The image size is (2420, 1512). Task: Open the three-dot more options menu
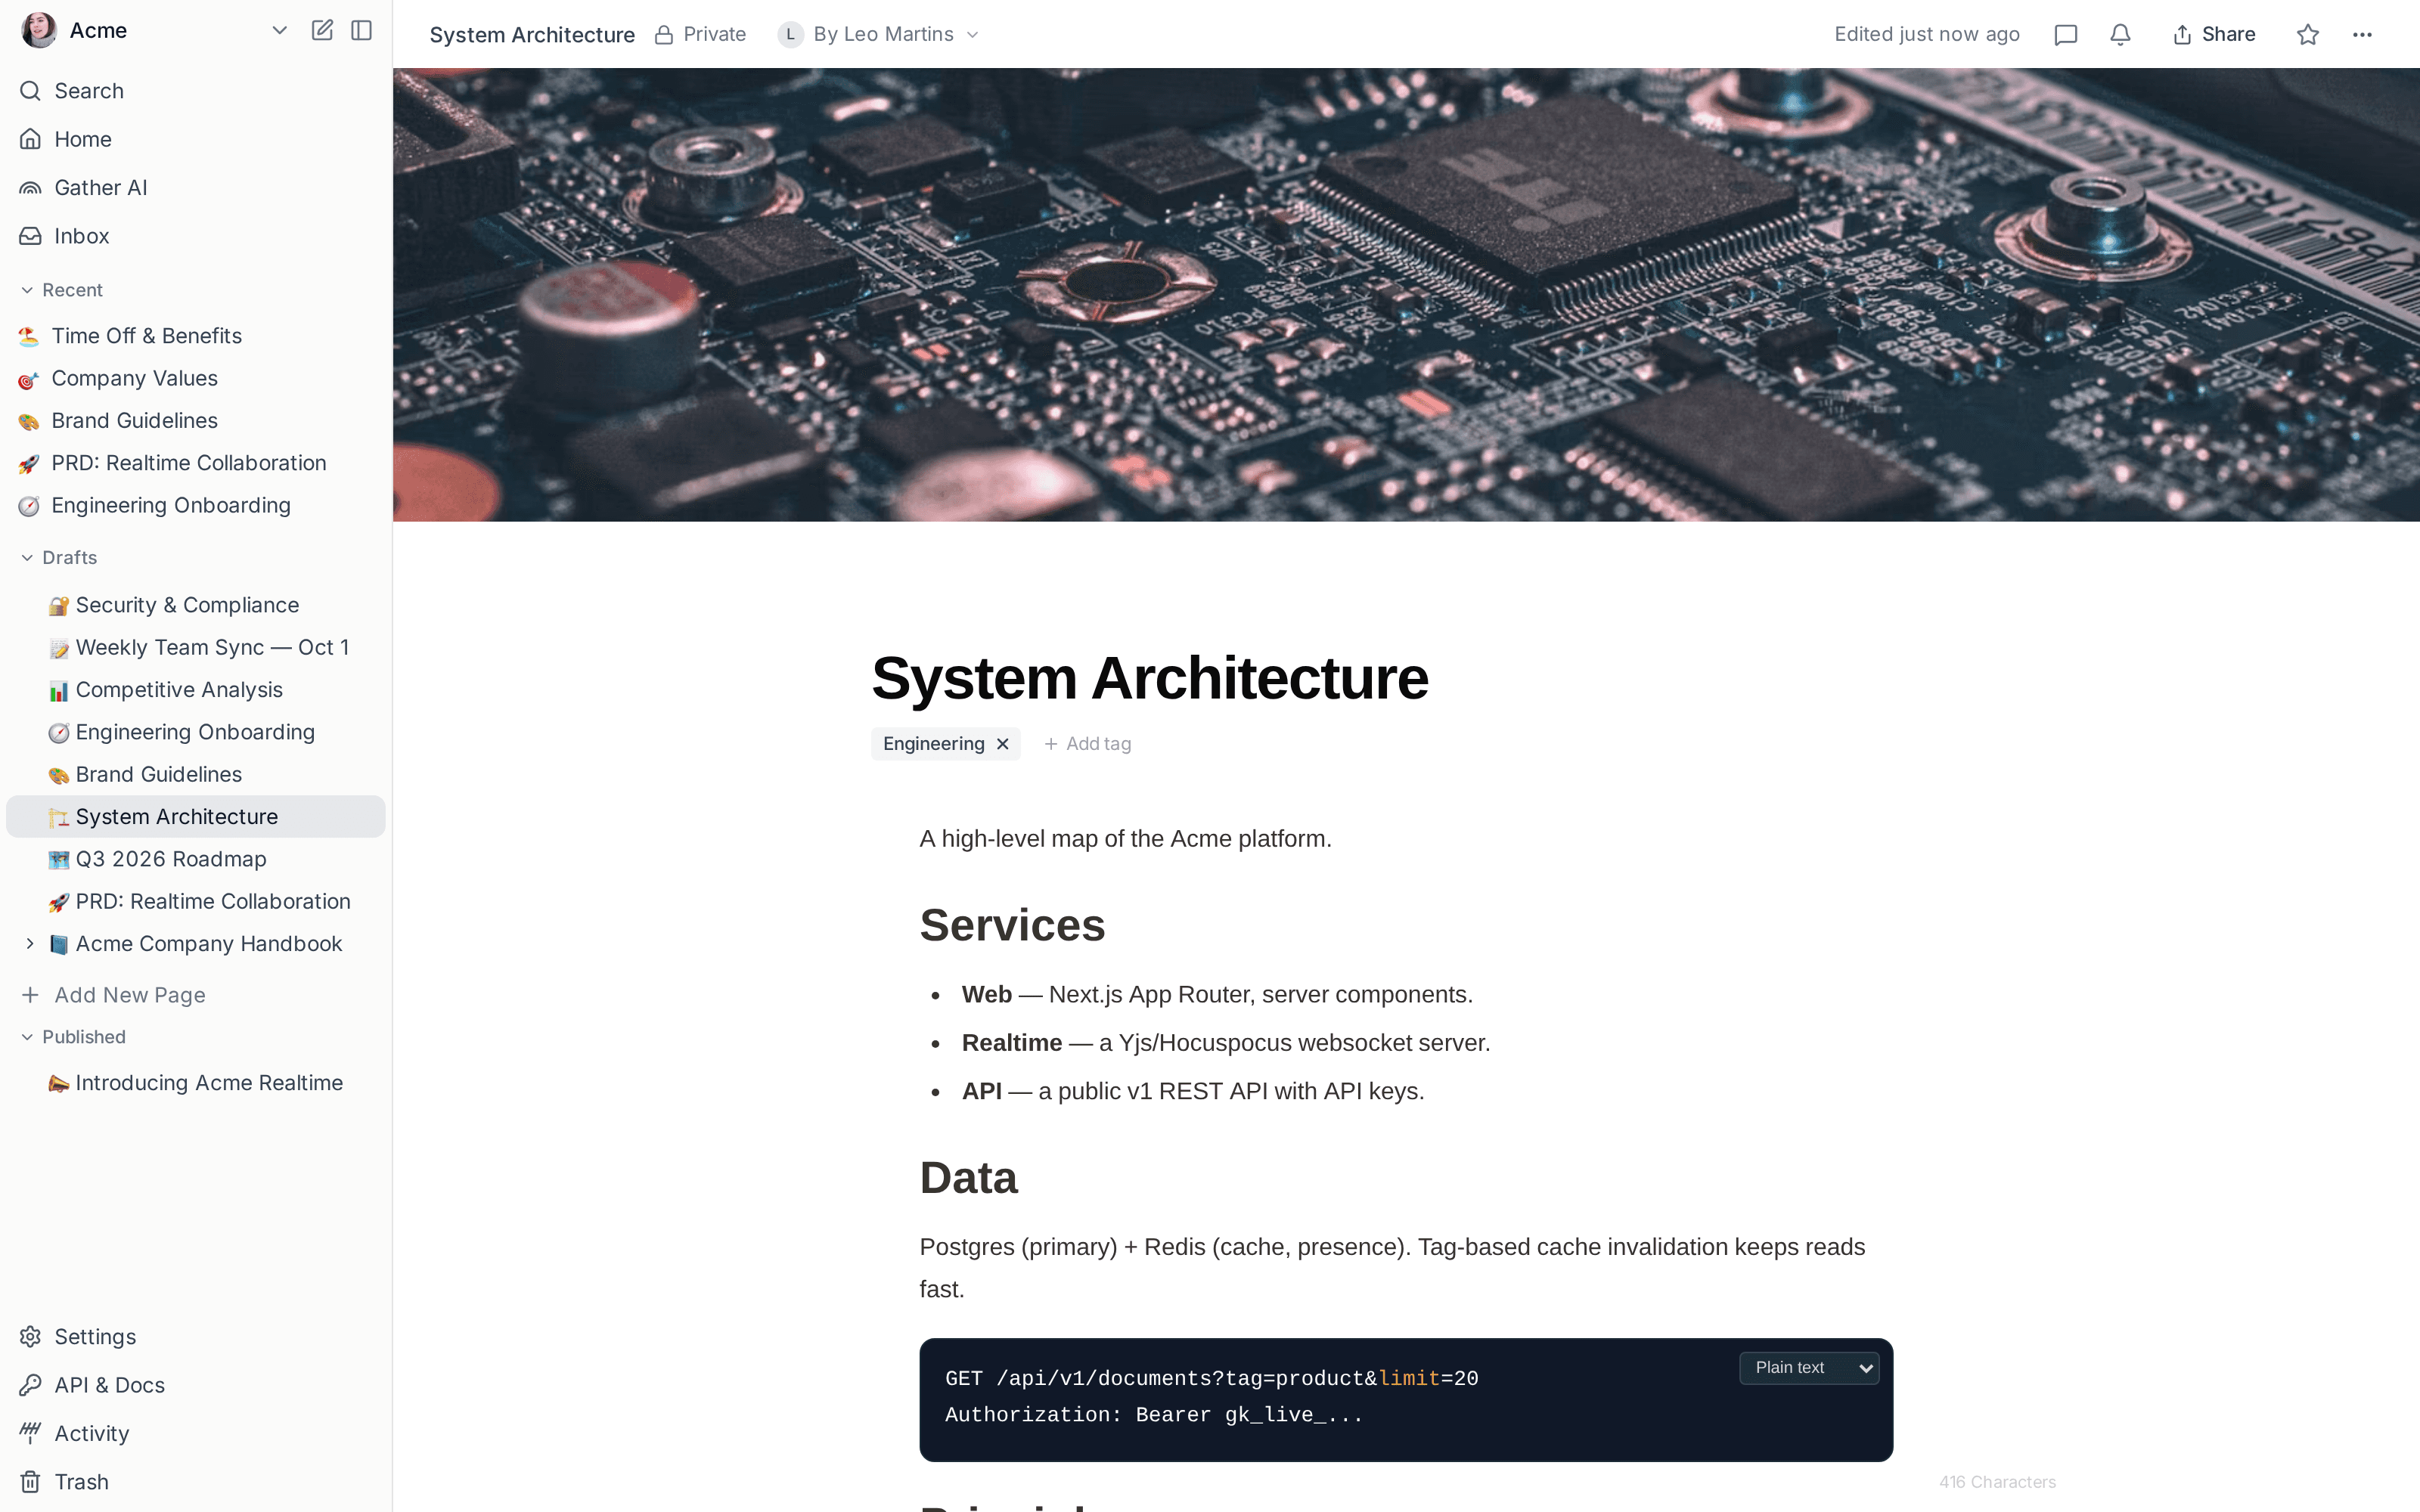point(2362,35)
